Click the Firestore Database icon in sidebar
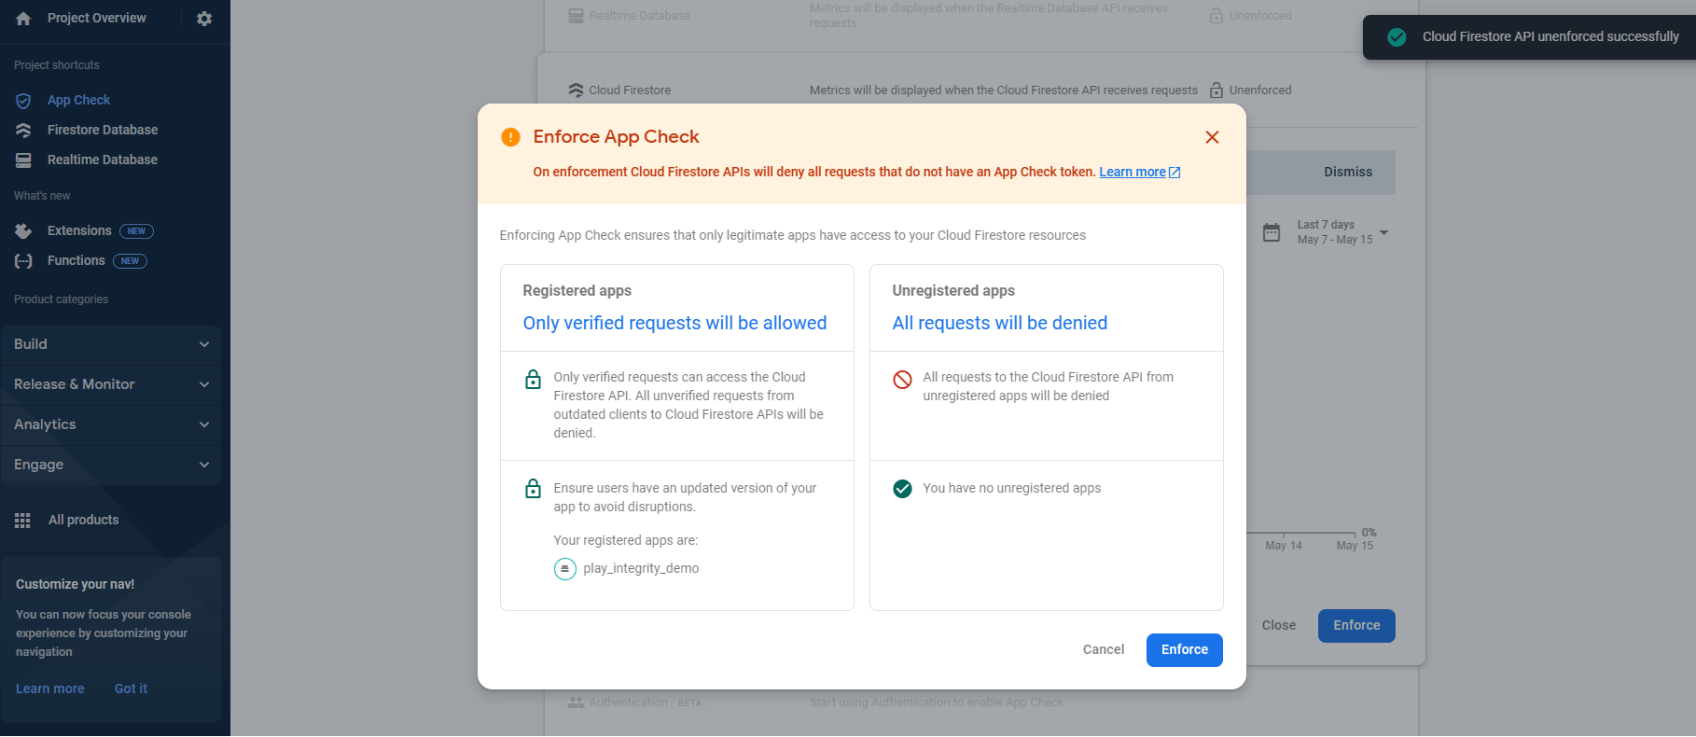1696x737 pixels. (x=24, y=130)
